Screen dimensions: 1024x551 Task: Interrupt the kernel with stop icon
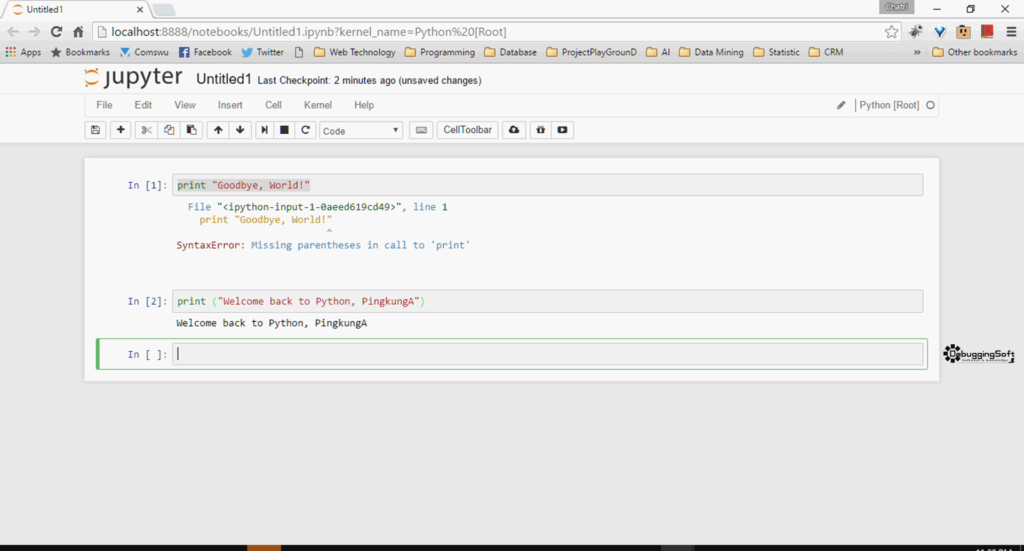[284, 130]
